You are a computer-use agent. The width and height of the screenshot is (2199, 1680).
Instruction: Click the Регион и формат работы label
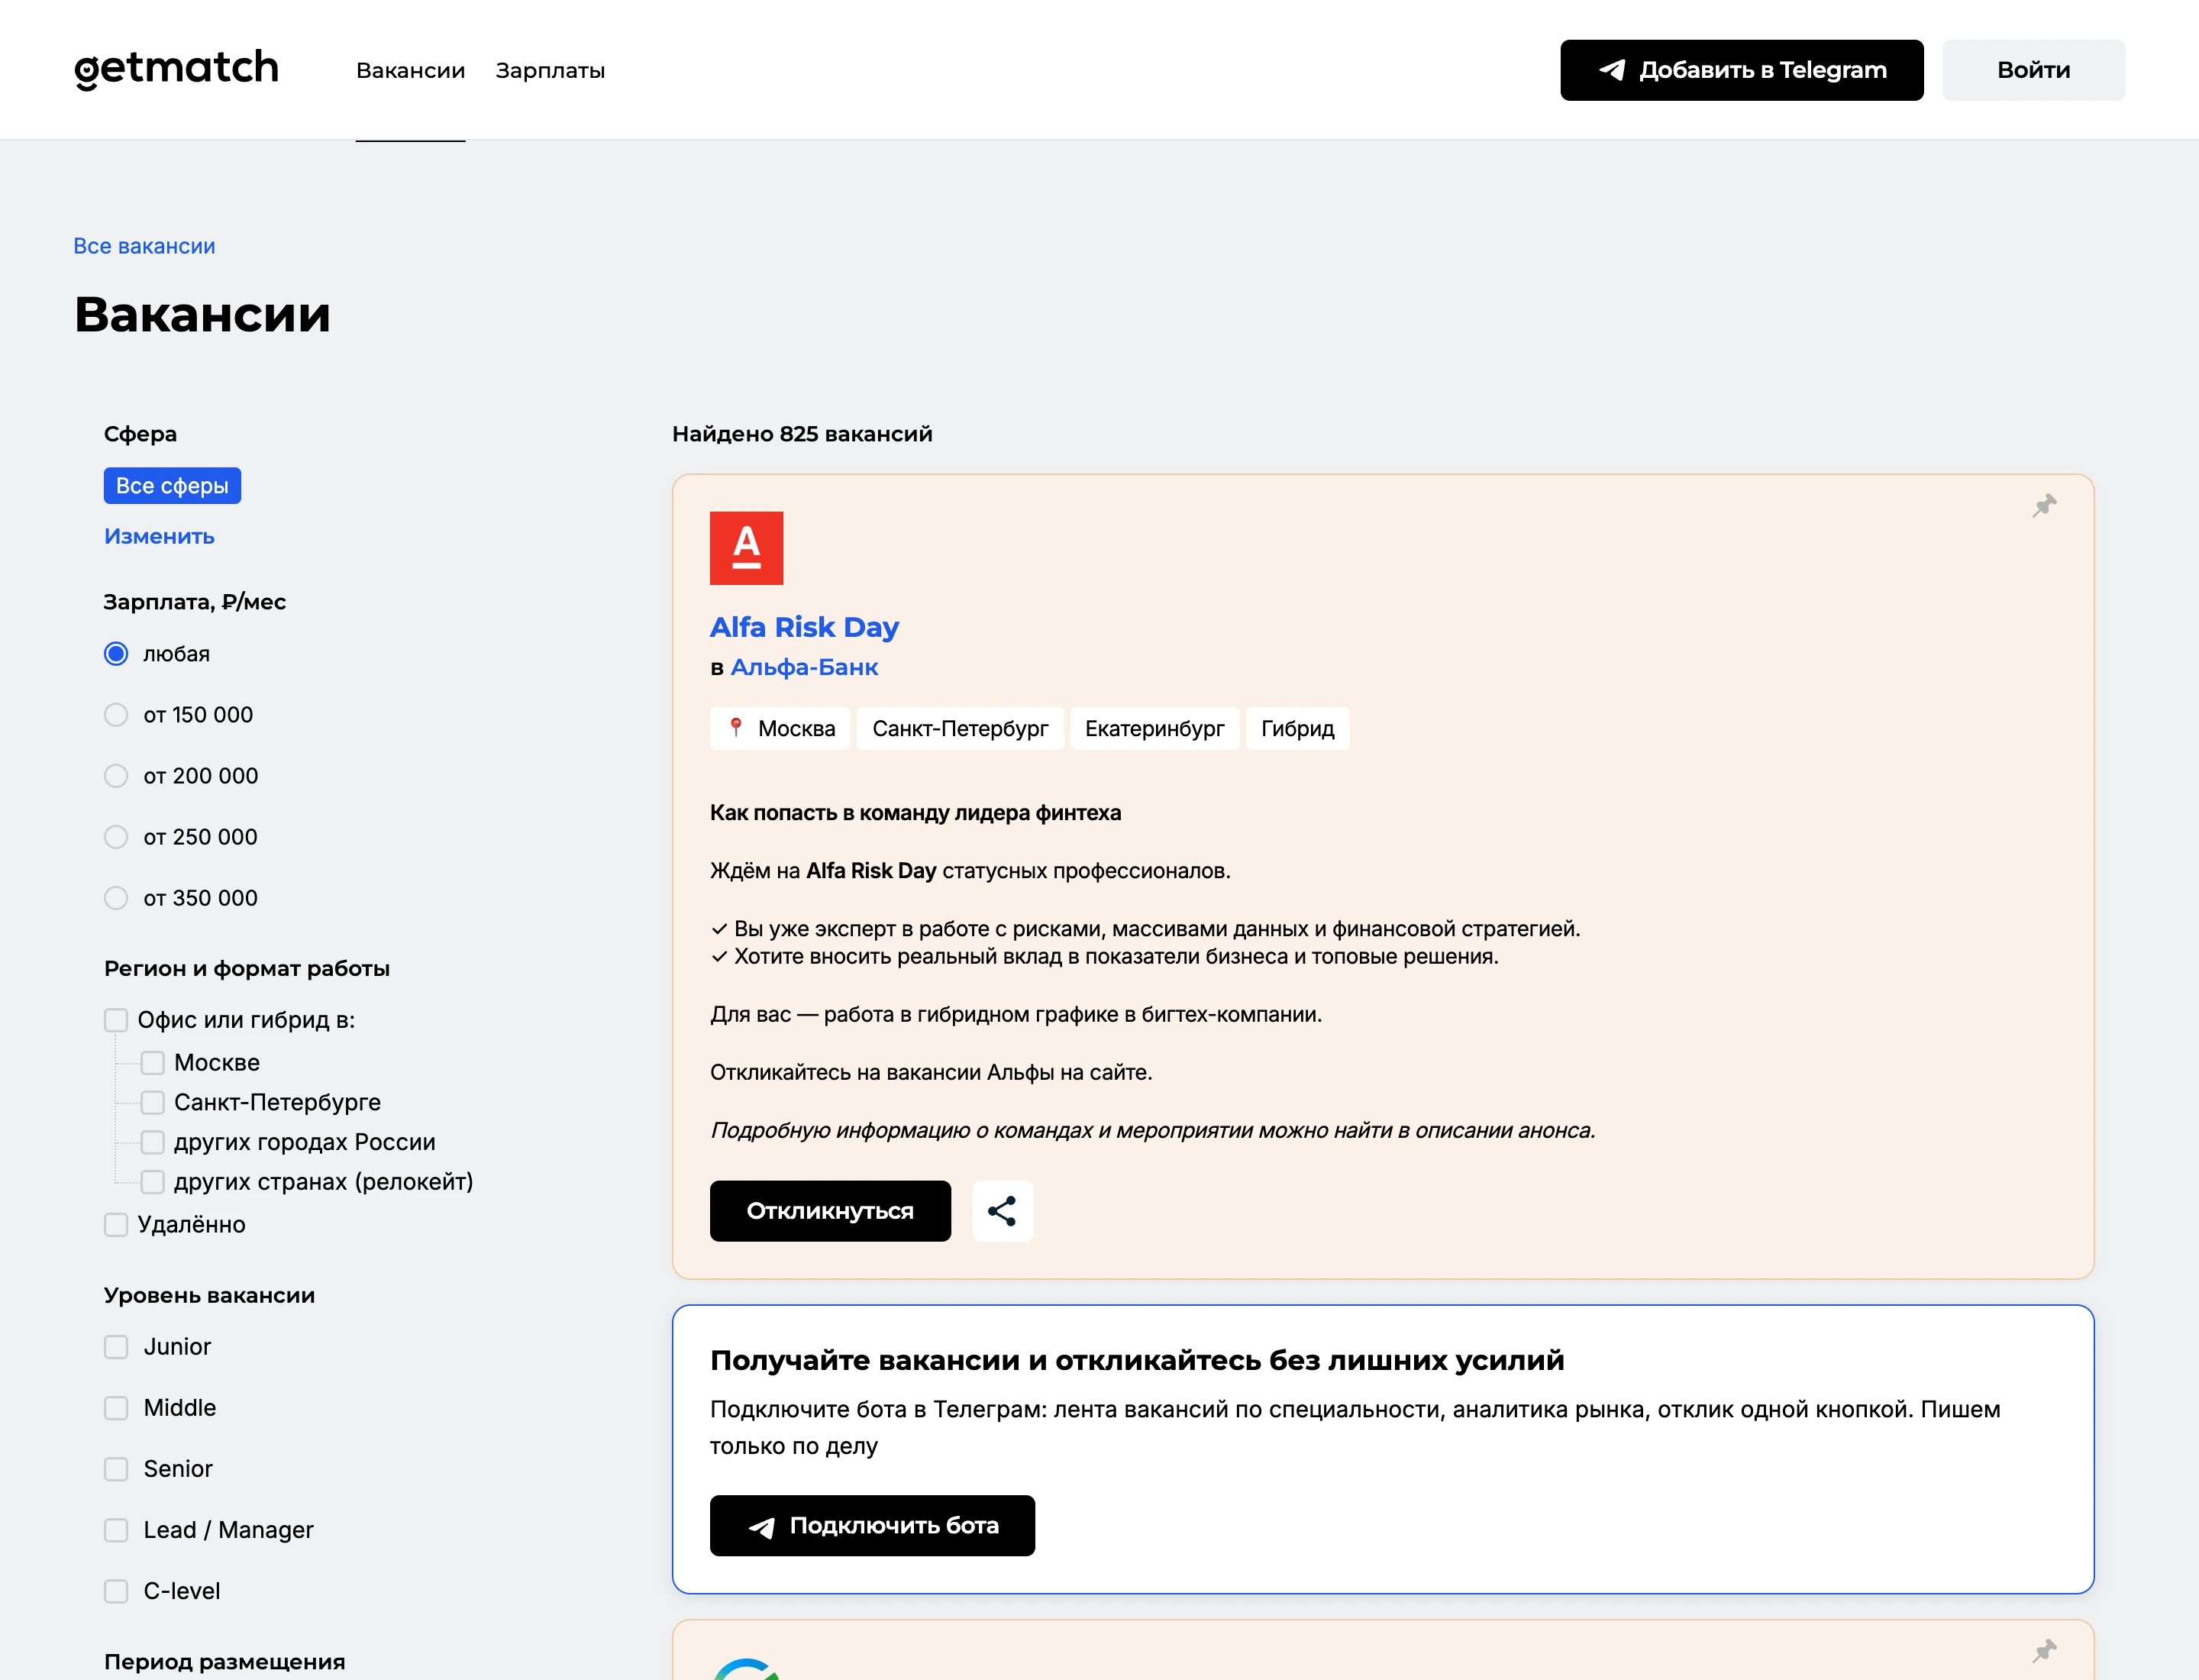pos(247,968)
